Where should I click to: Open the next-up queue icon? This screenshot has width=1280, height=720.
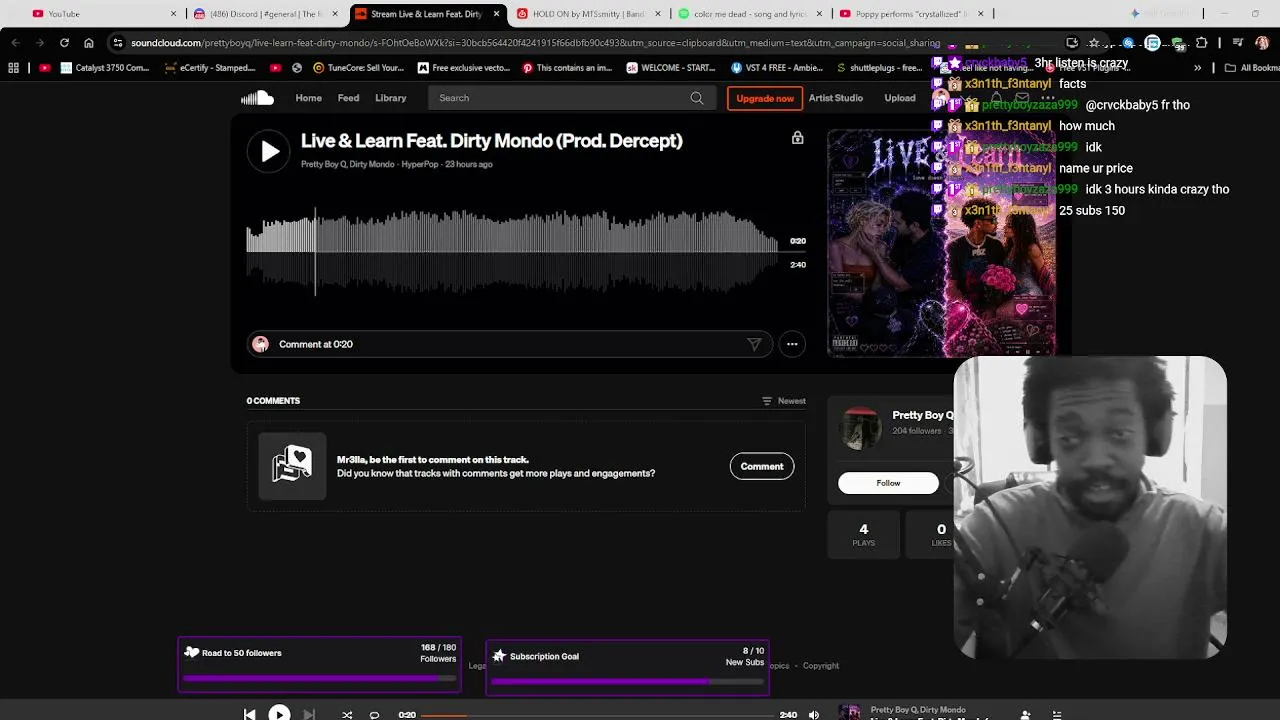pos(1057,715)
